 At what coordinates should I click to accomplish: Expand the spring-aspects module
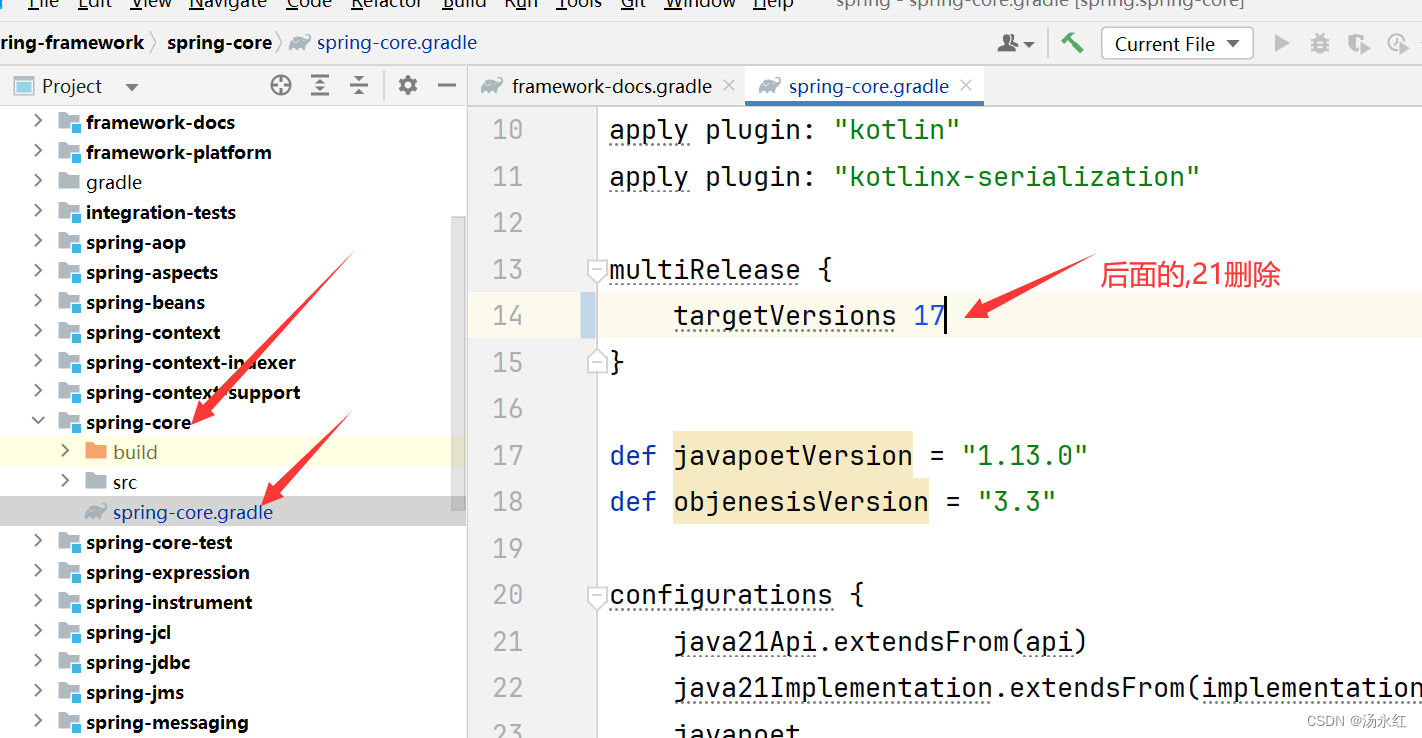tap(38, 272)
